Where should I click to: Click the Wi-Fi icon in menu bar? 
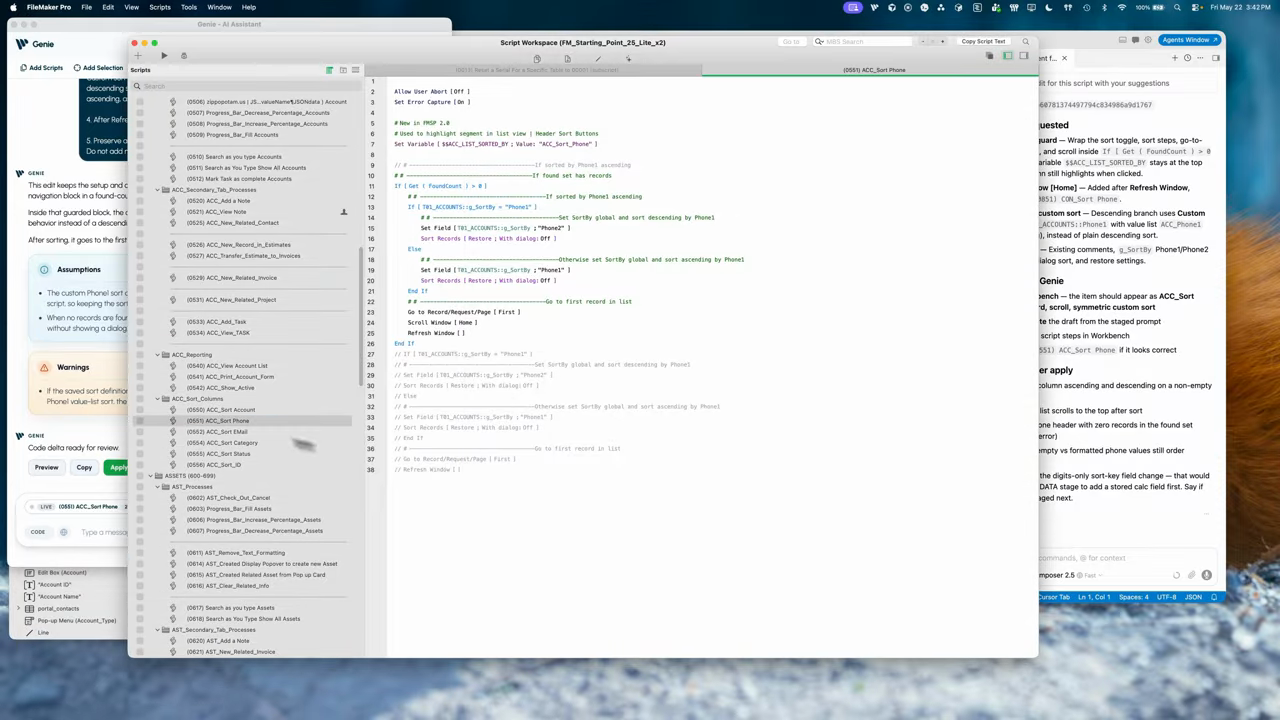[x=1122, y=7]
